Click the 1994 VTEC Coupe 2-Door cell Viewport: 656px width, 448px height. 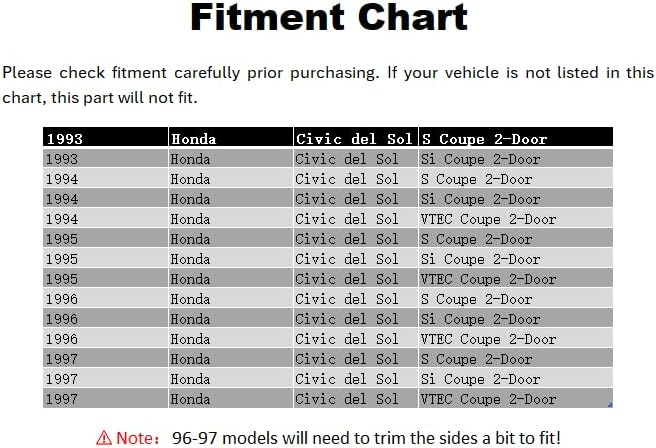pyautogui.click(x=516, y=219)
